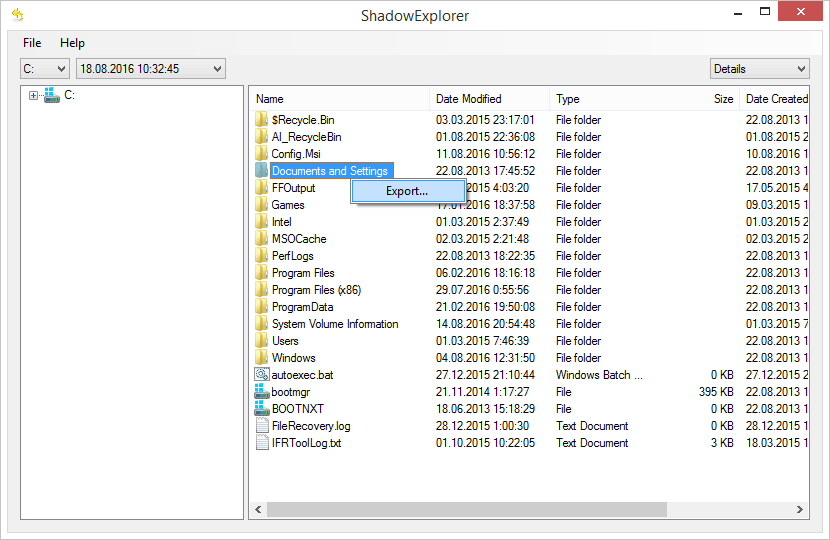Click date 14.08.2016 20:54:48 cell

pyautogui.click(x=485, y=324)
